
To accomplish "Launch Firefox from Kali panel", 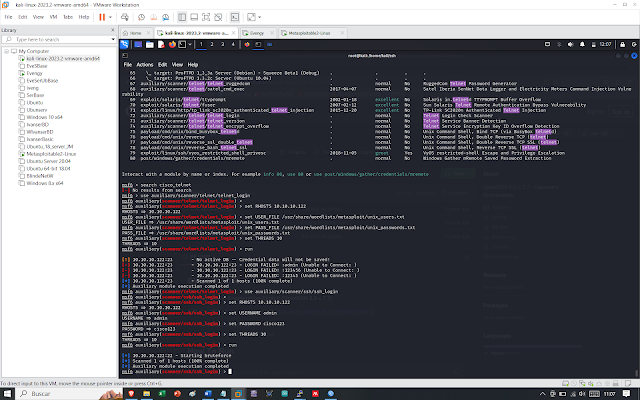I will point(172,44).
